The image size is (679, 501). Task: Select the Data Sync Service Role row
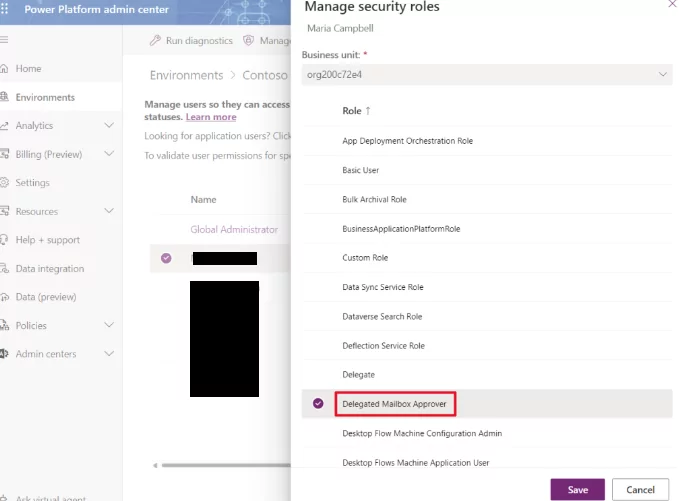tap(487, 287)
